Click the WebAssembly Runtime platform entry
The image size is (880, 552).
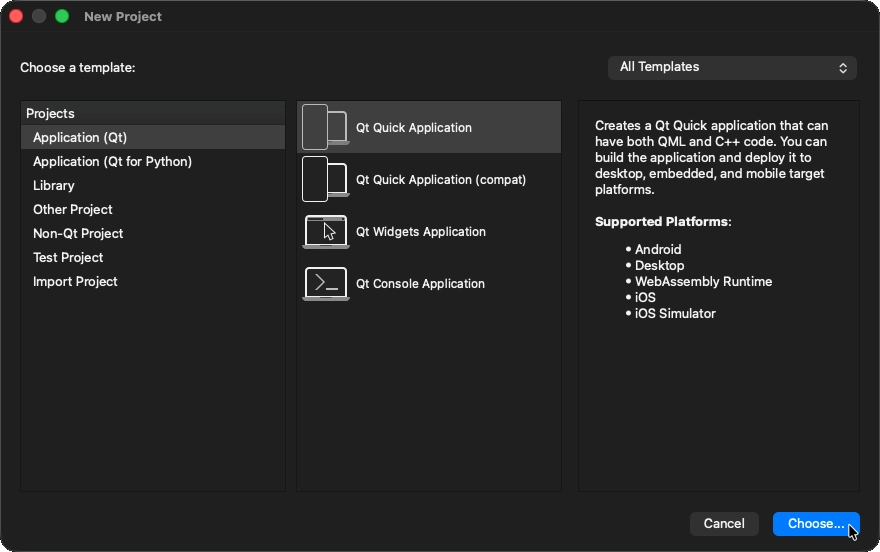coord(703,282)
